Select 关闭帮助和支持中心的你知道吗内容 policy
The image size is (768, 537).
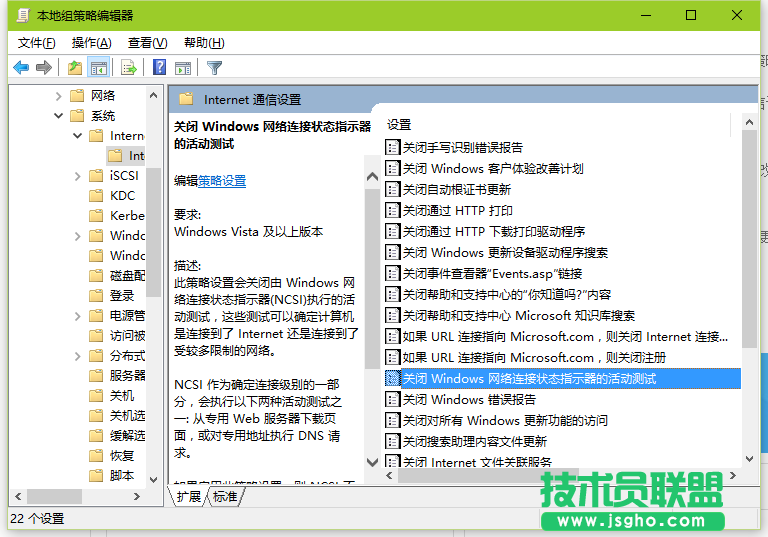507,294
